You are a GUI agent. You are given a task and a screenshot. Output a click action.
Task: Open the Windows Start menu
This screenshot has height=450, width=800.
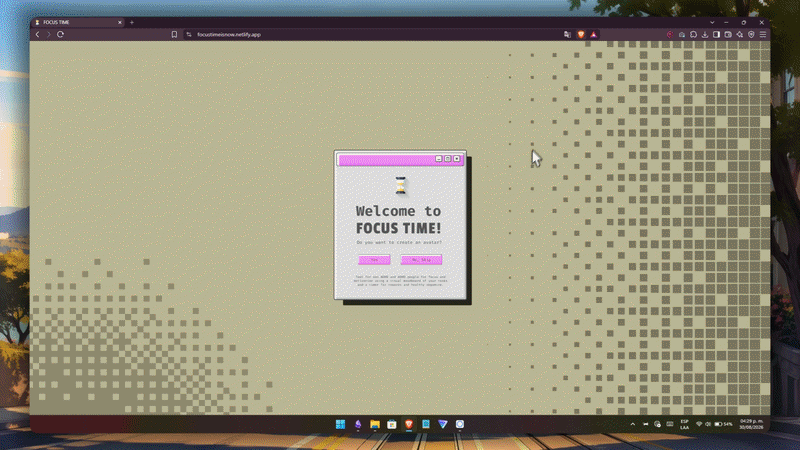coord(340,424)
